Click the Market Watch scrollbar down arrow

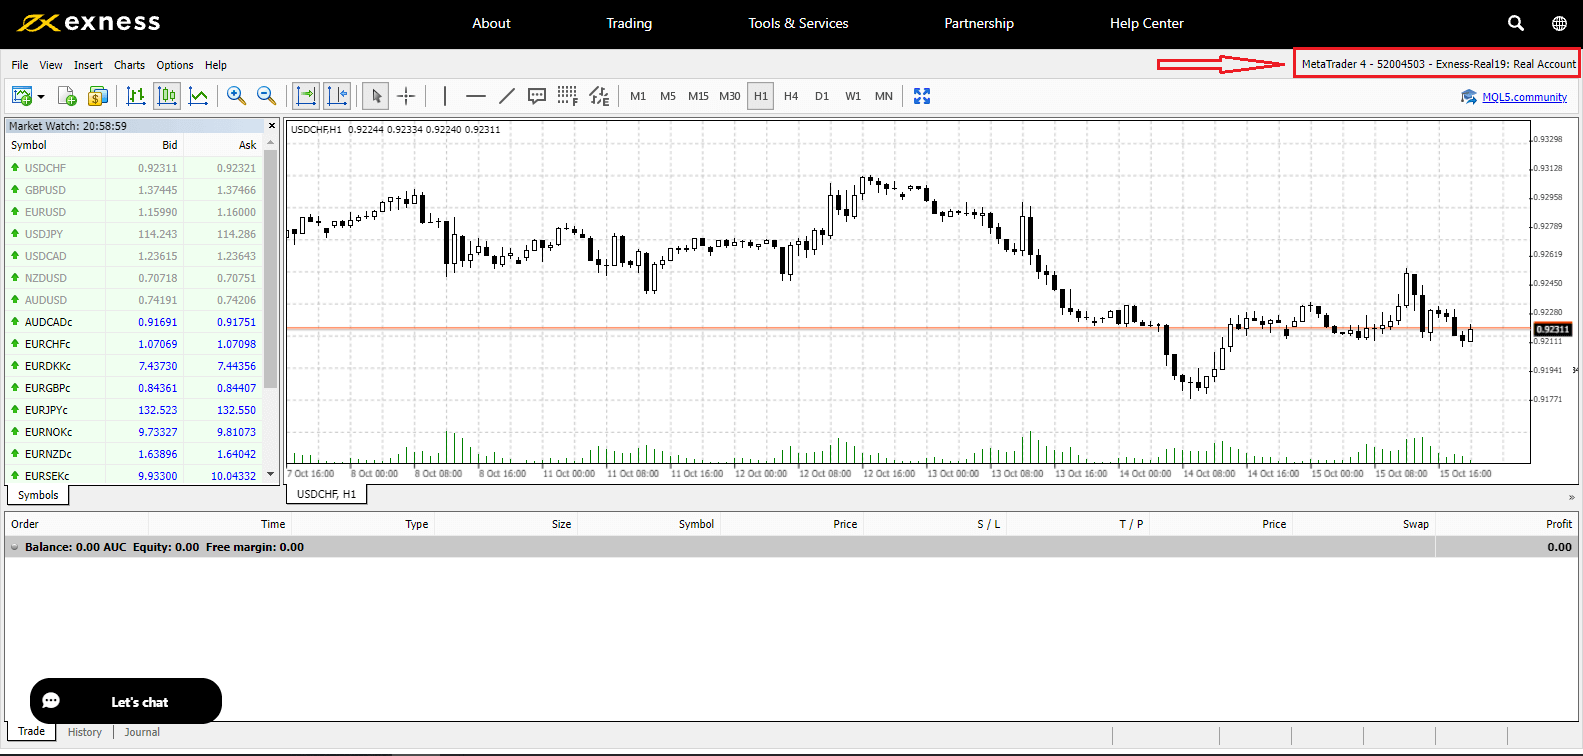point(271,474)
